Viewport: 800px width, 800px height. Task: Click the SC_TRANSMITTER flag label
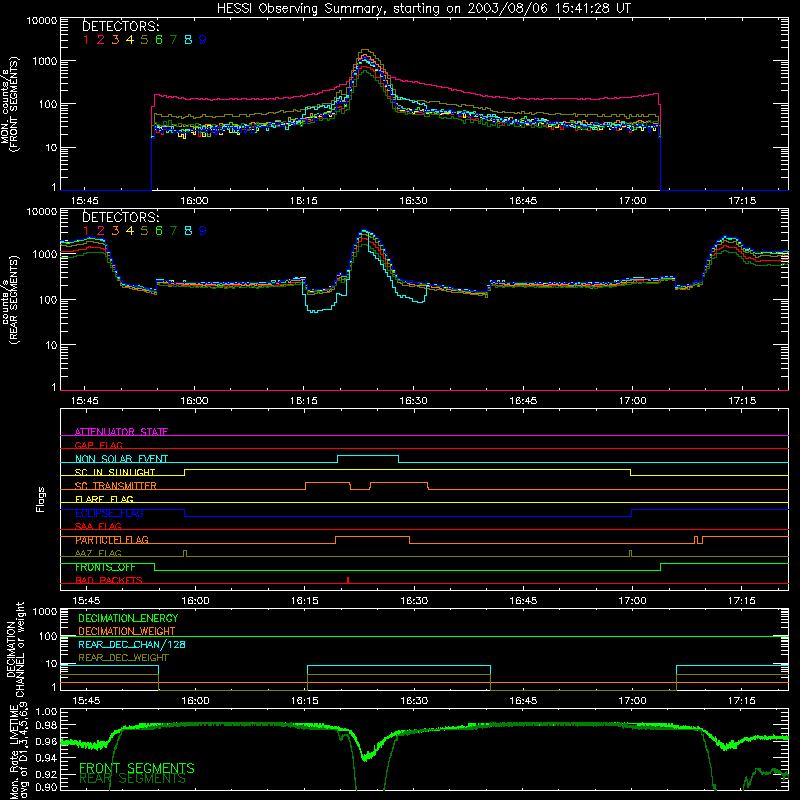(116, 485)
